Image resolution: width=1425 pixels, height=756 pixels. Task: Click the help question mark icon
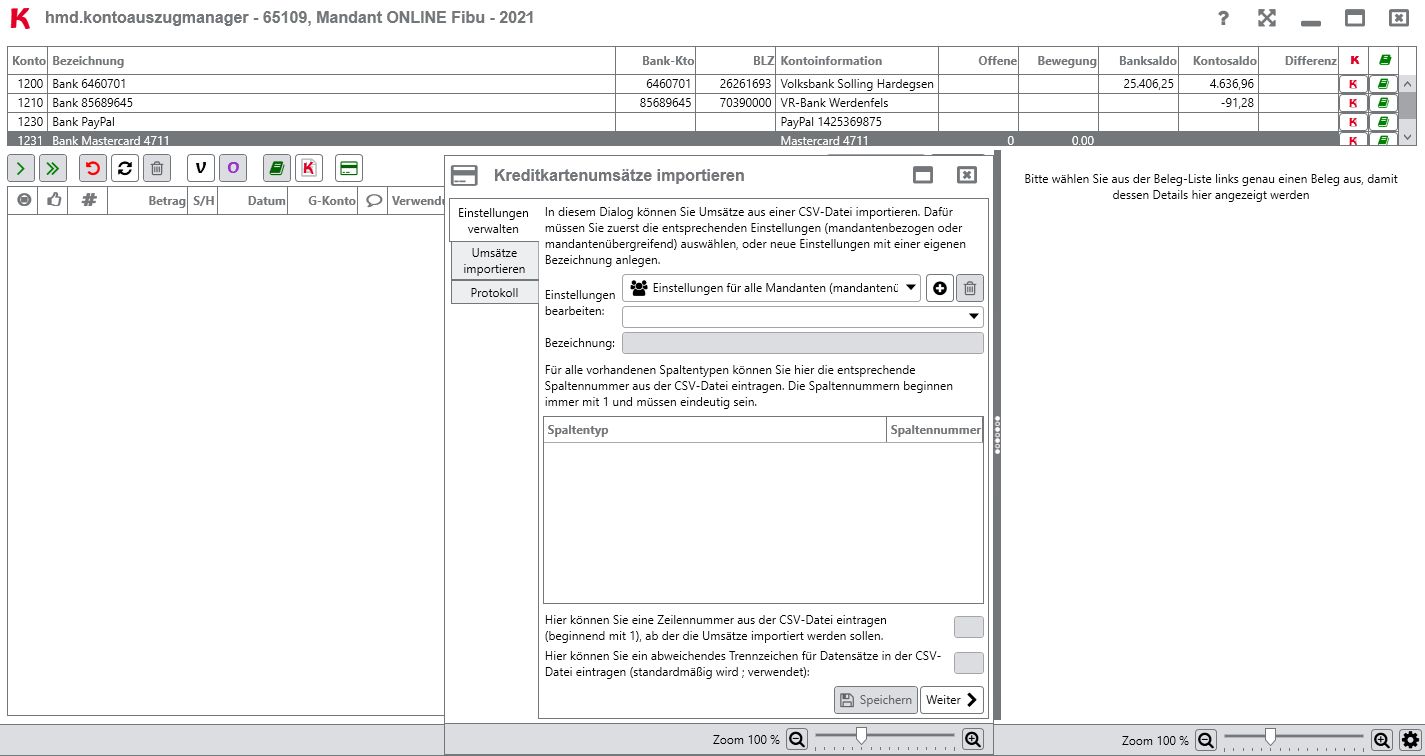click(1222, 17)
